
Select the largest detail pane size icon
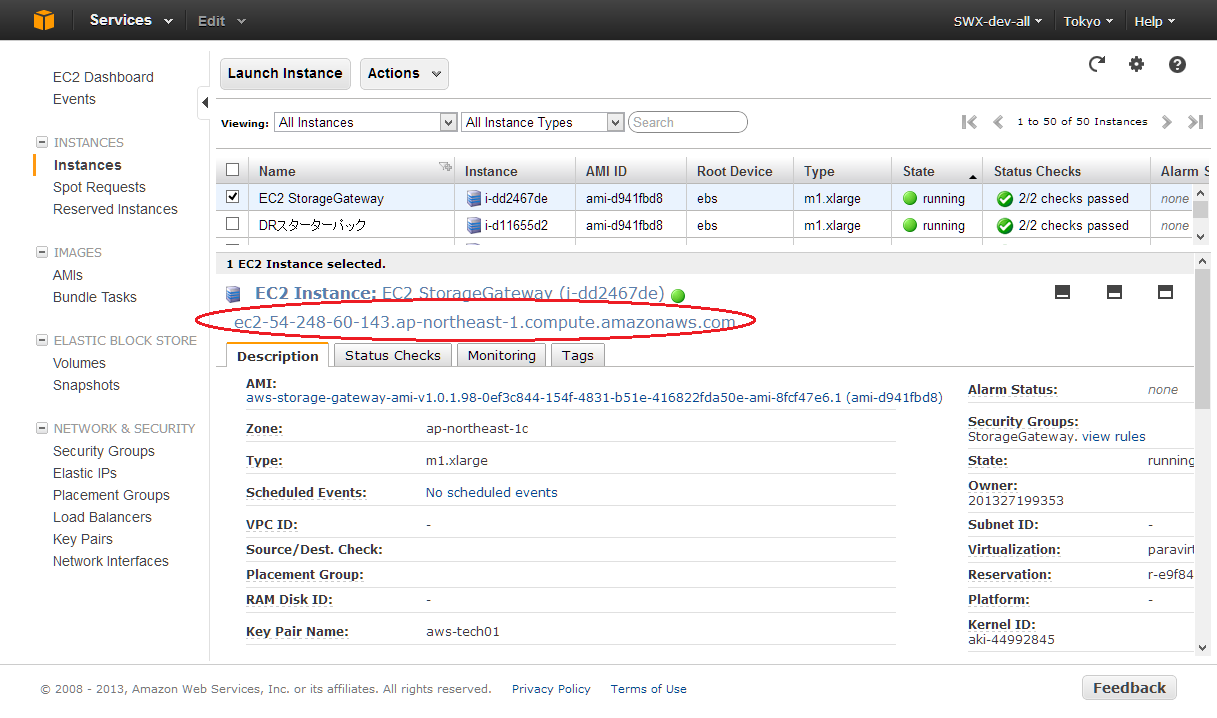click(1164, 292)
